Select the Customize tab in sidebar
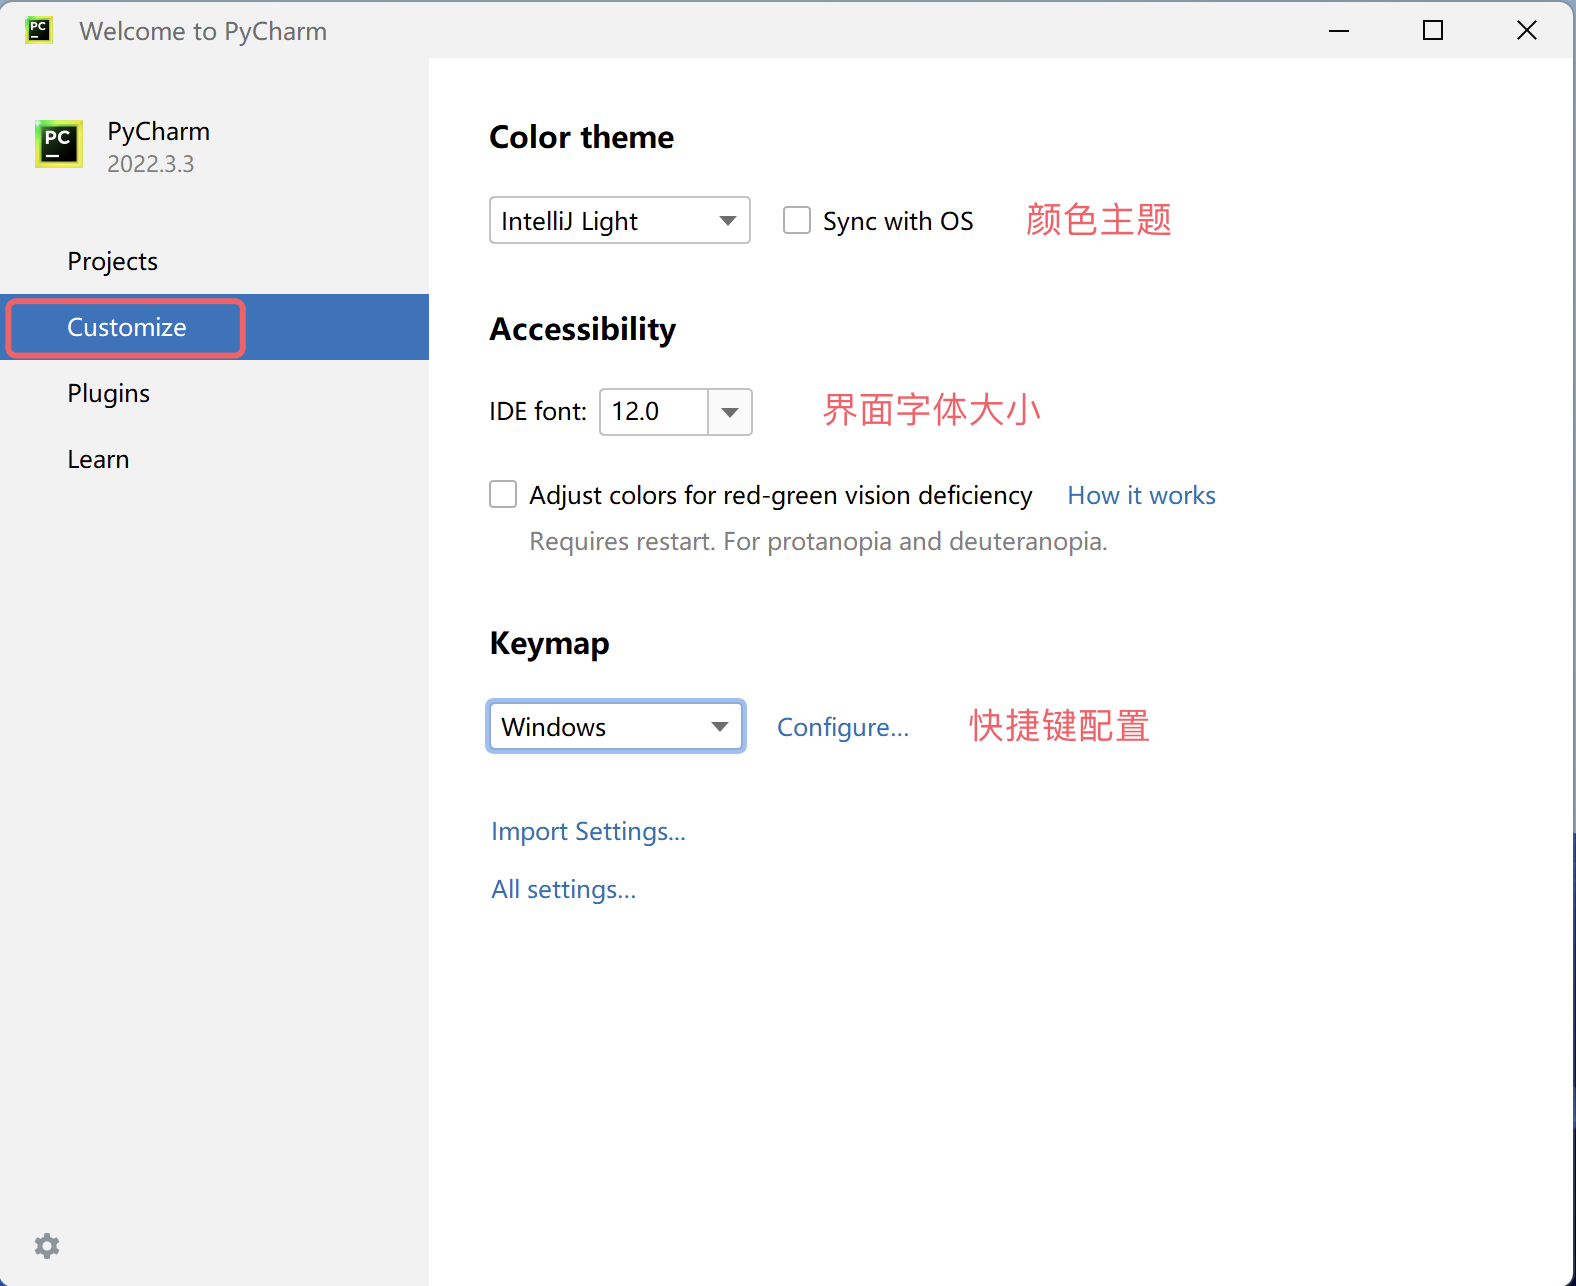 [x=127, y=327]
